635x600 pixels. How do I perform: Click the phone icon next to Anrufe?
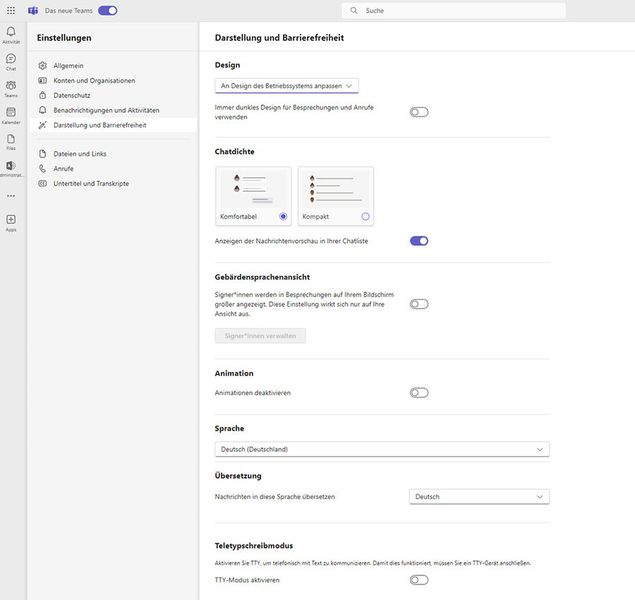(x=43, y=168)
